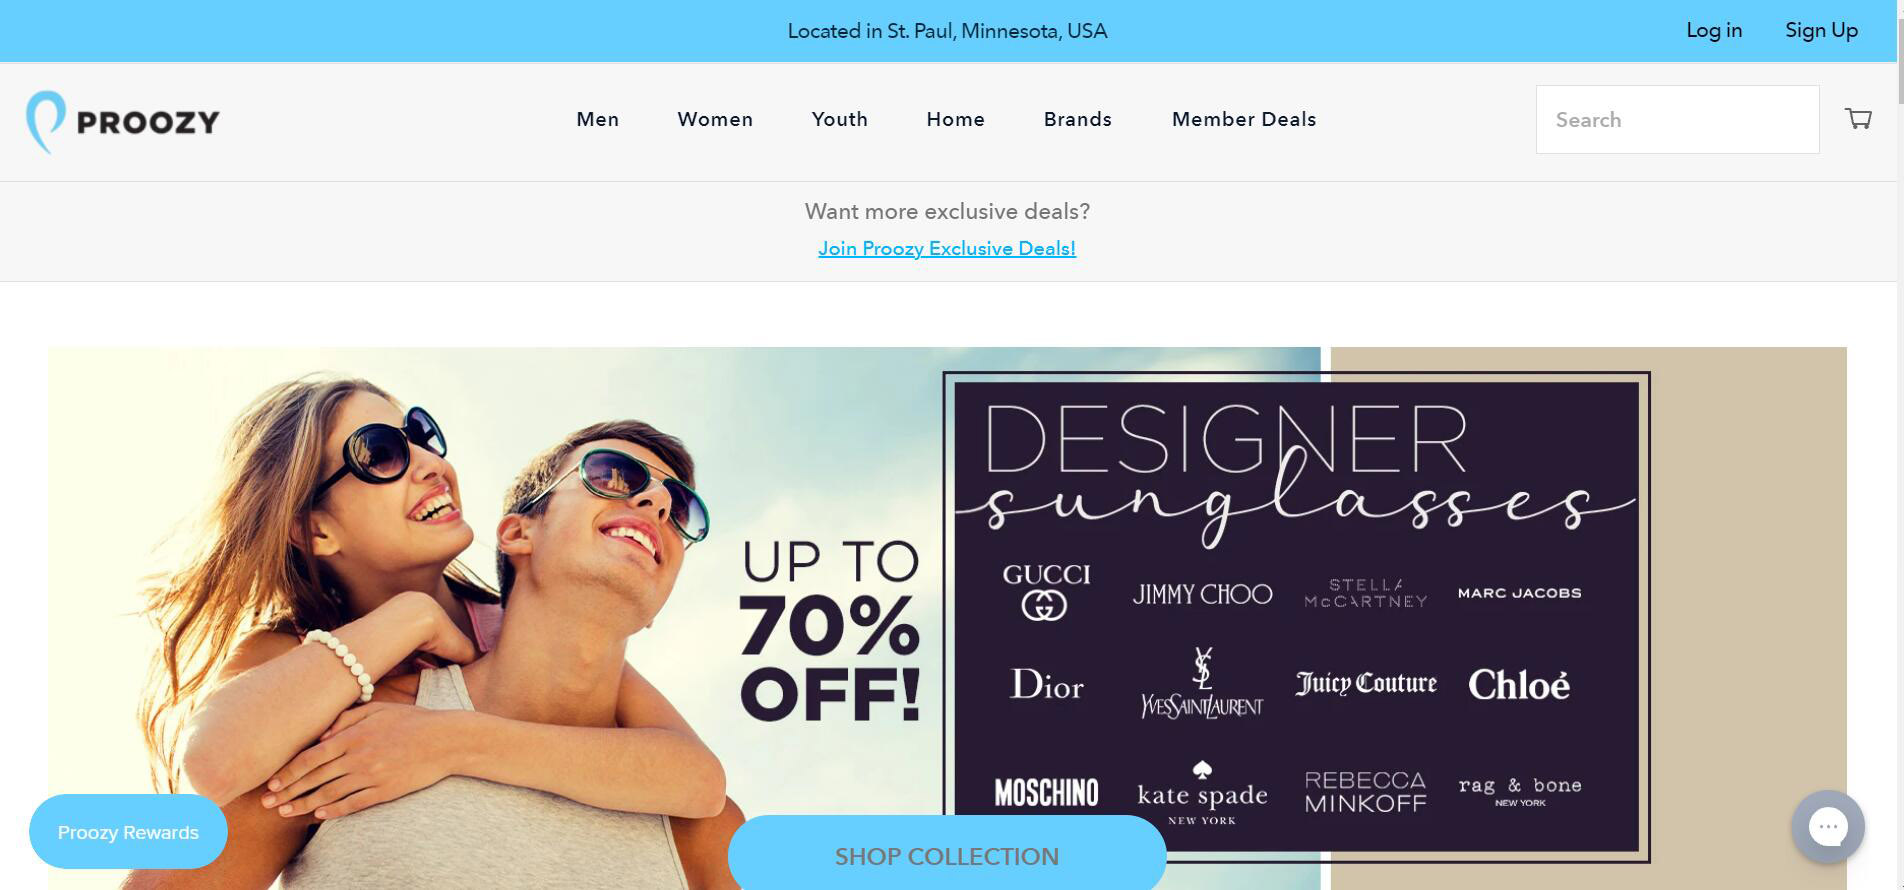The height and width of the screenshot is (890, 1904).
Task: Follow Join Proozy Exclusive Deals link
Action: [x=947, y=248]
